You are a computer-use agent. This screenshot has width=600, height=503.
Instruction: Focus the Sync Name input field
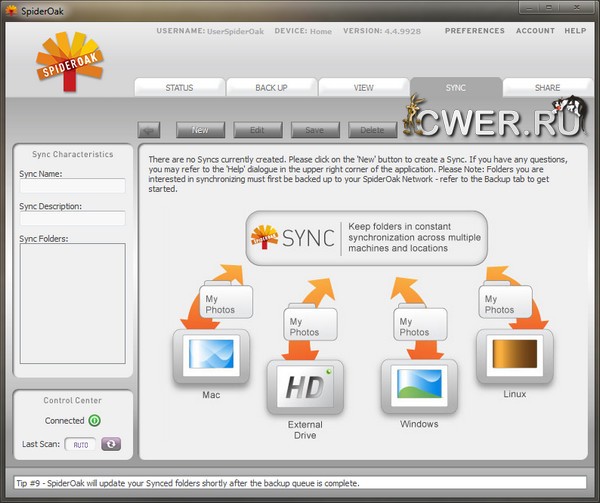(72, 186)
